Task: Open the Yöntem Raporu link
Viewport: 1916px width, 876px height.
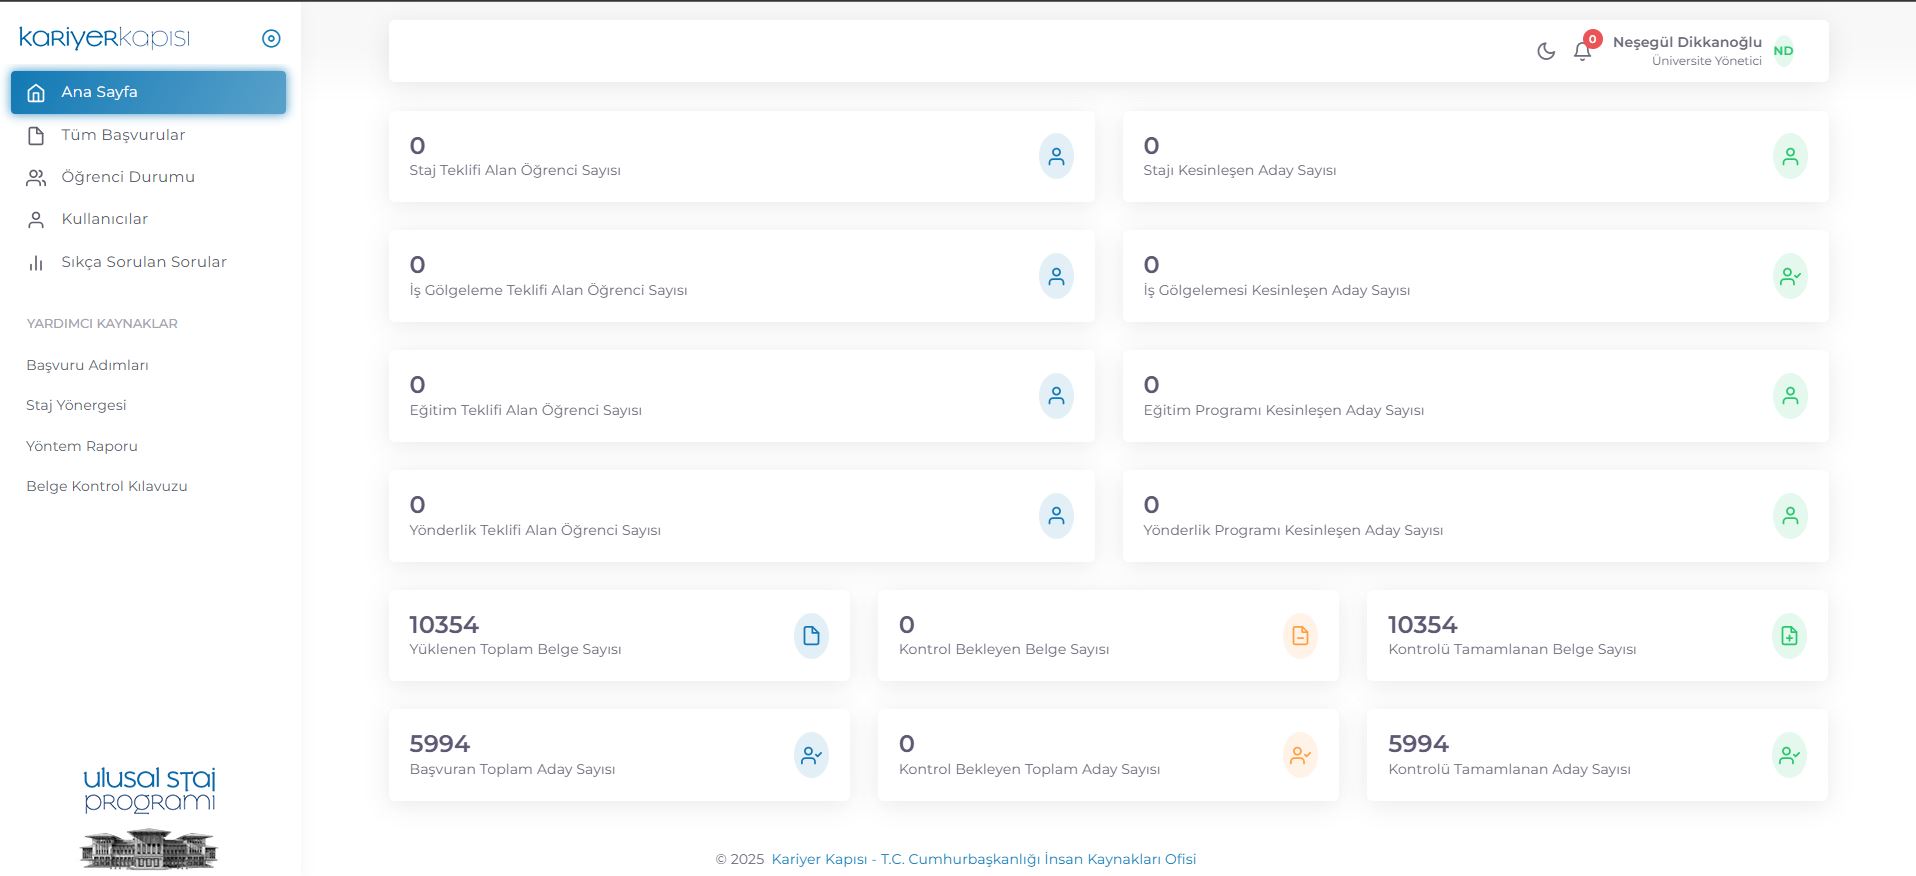Action: point(82,446)
